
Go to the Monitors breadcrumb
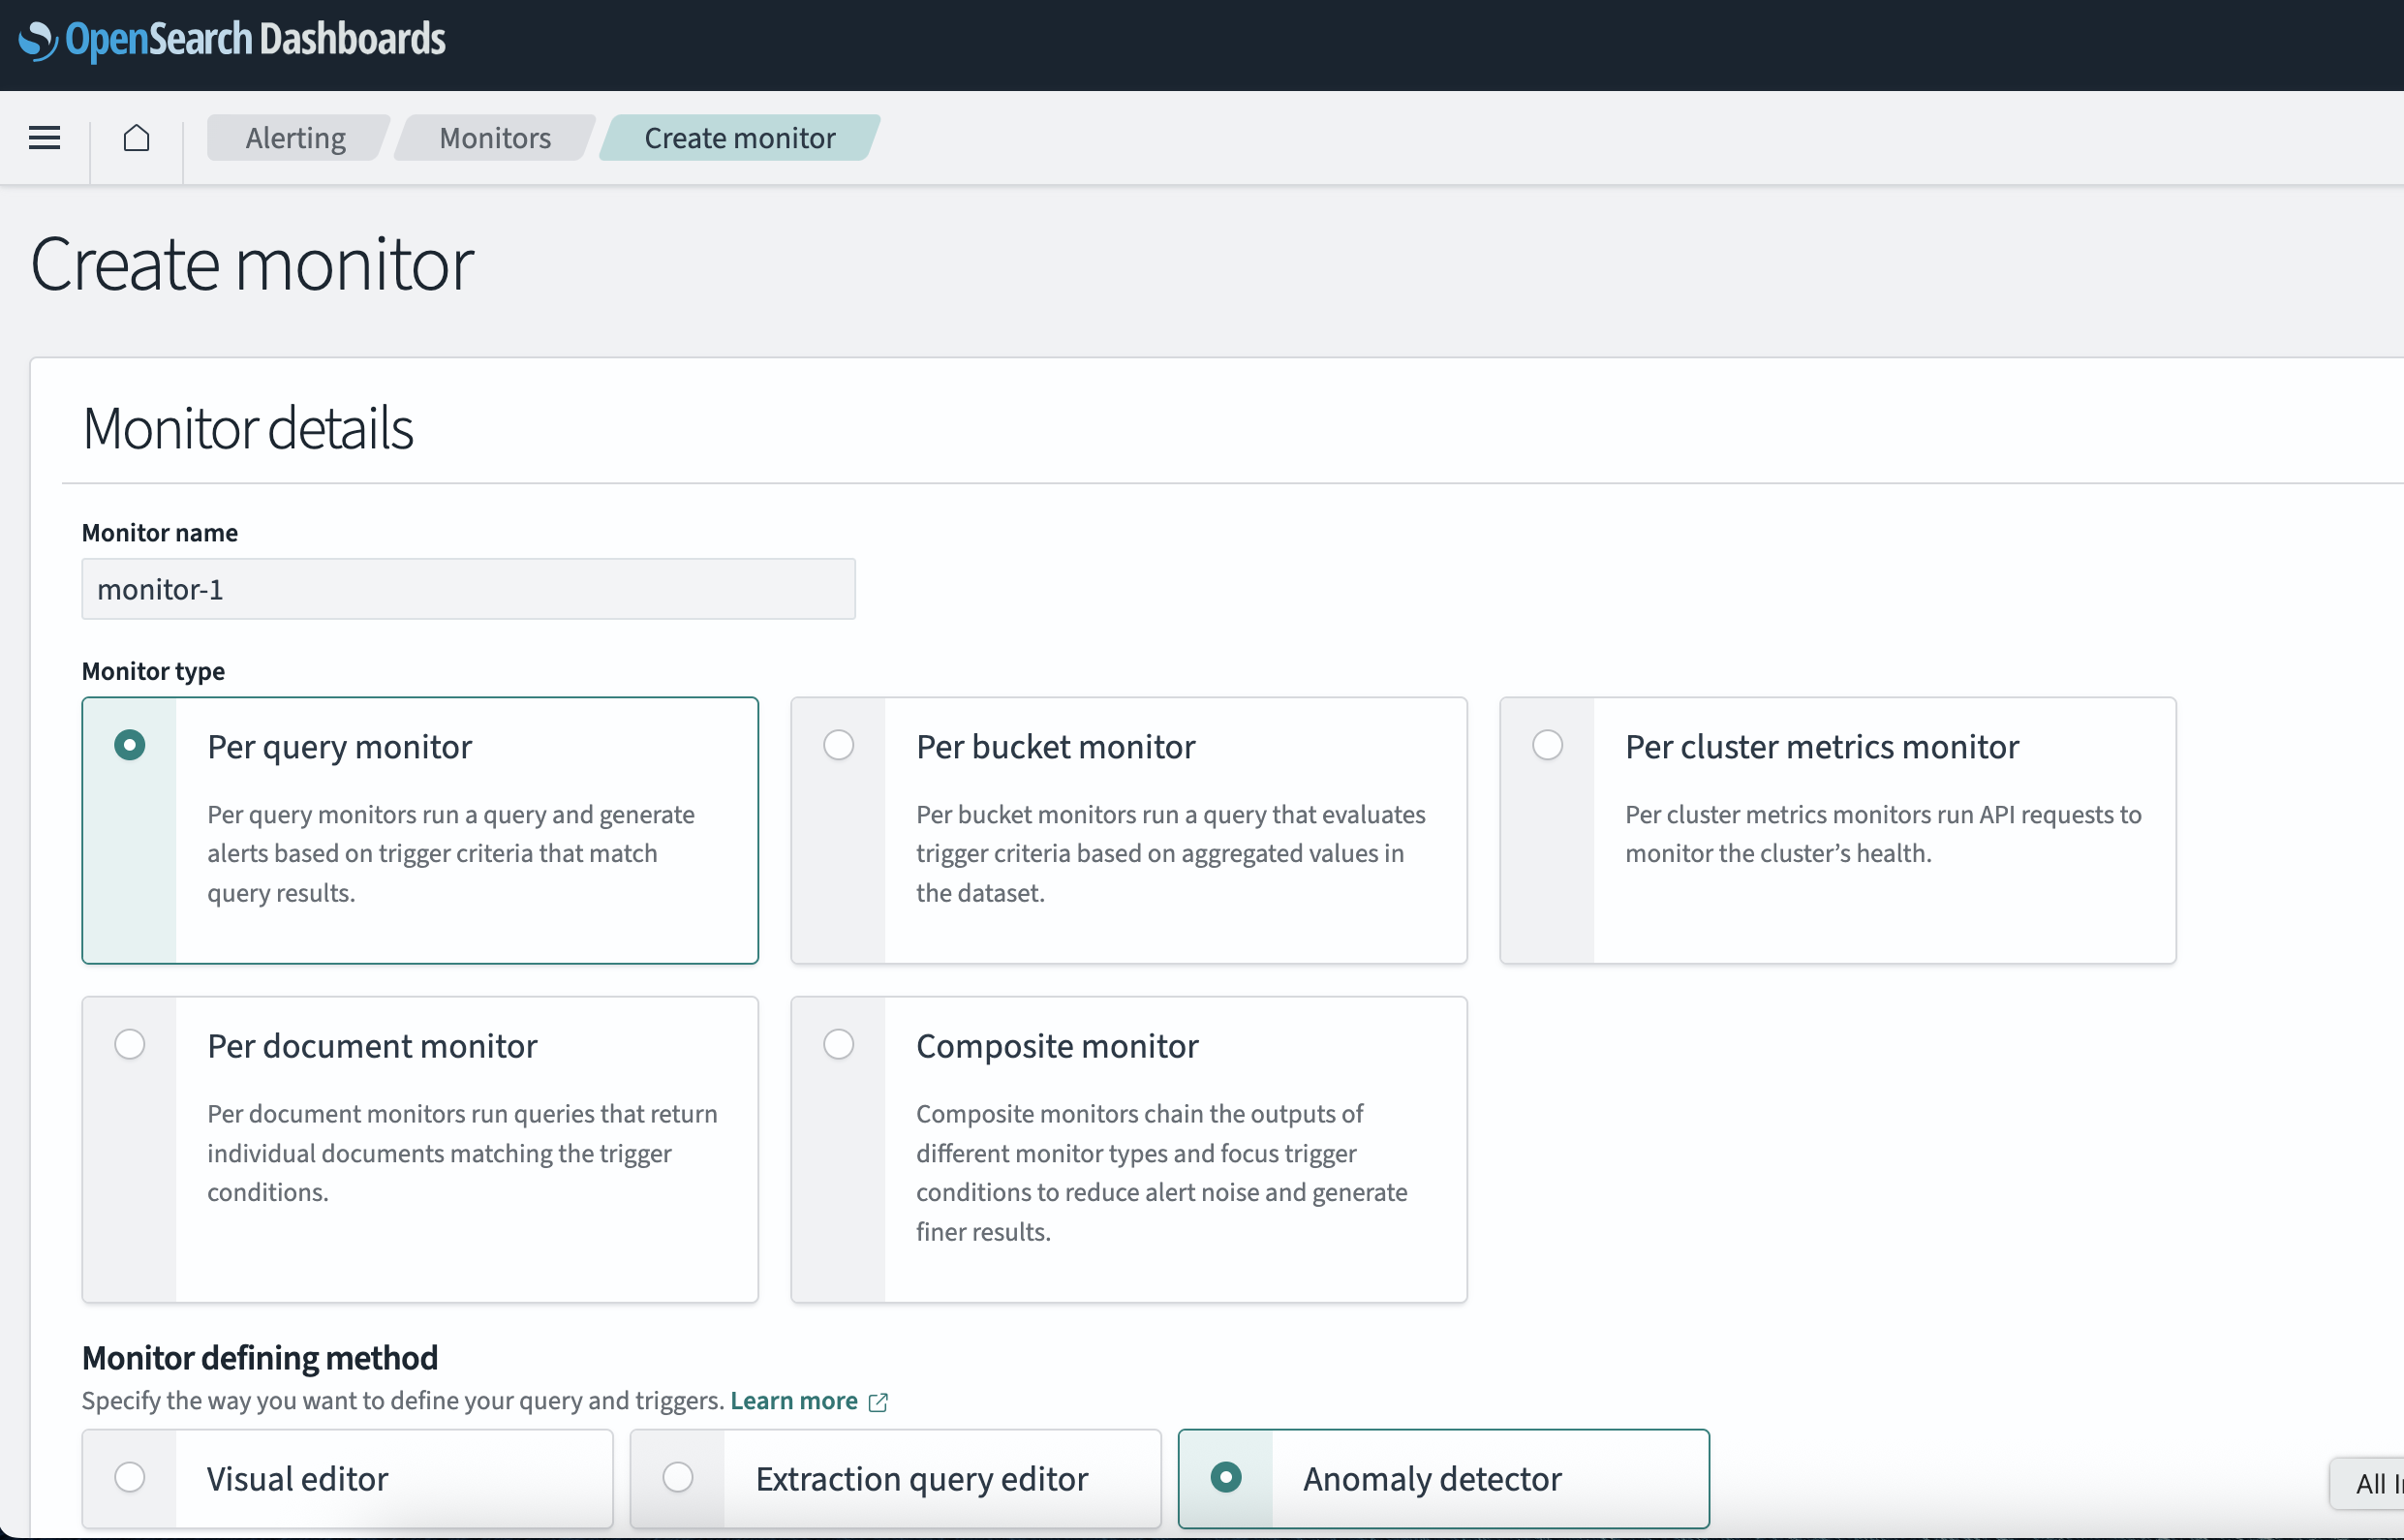[495, 137]
